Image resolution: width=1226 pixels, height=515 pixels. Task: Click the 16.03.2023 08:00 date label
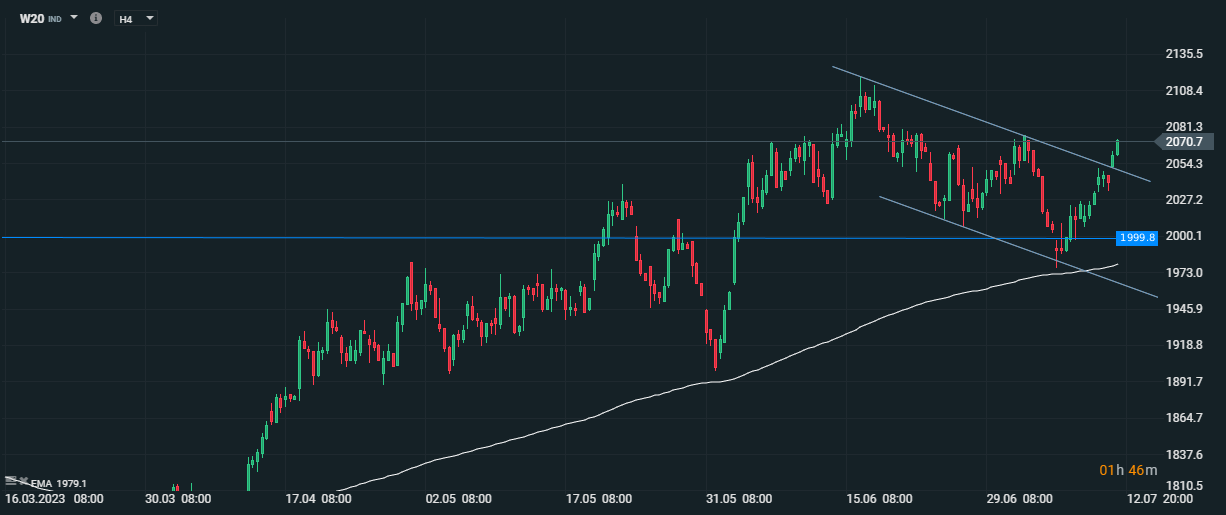(55, 497)
